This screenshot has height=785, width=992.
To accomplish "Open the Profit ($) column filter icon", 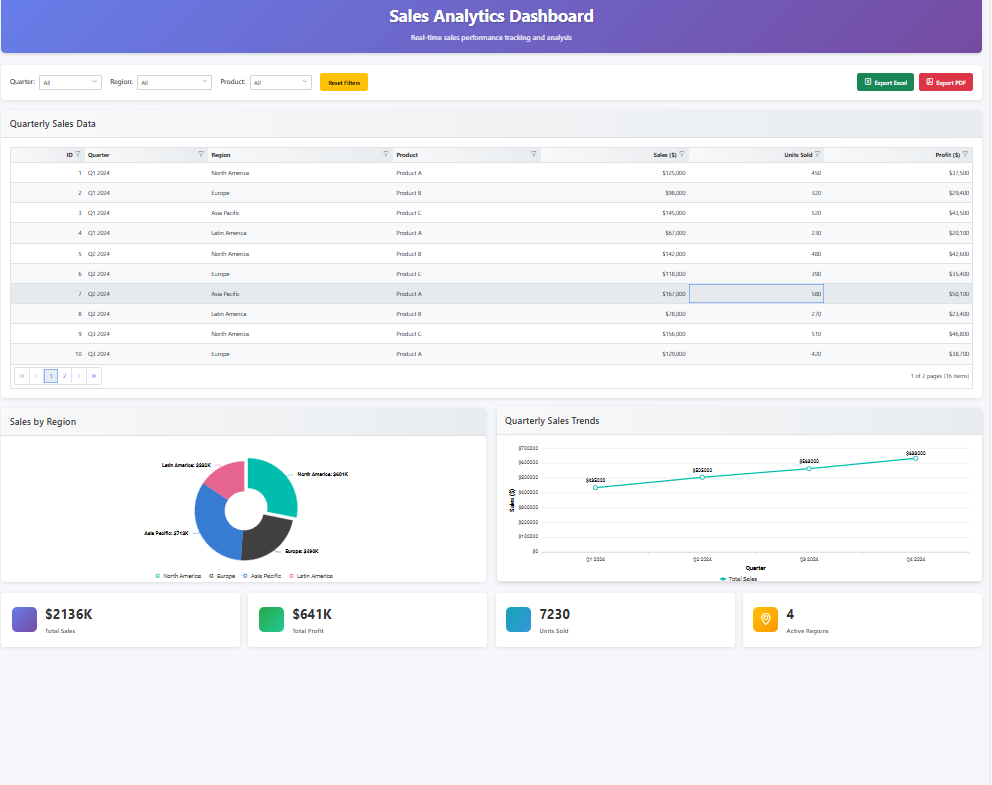I will (x=964, y=155).
